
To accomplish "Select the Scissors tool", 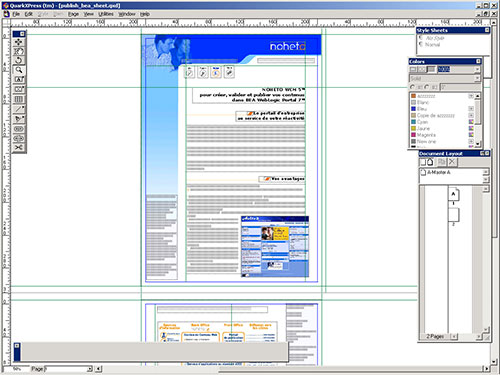I will point(19,147).
